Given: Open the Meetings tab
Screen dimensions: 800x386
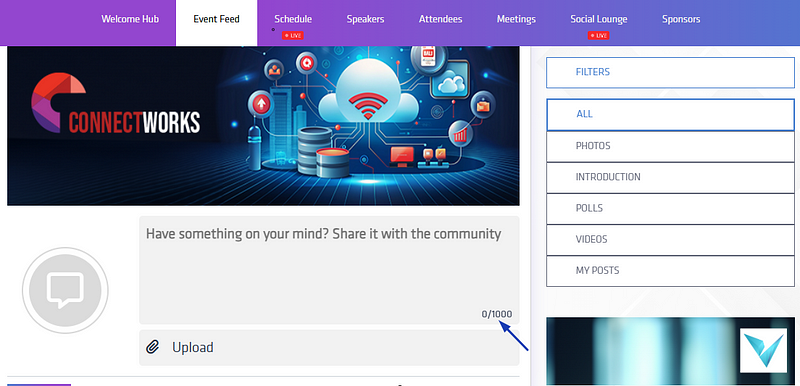Looking at the screenshot, I should (x=516, y=19).
